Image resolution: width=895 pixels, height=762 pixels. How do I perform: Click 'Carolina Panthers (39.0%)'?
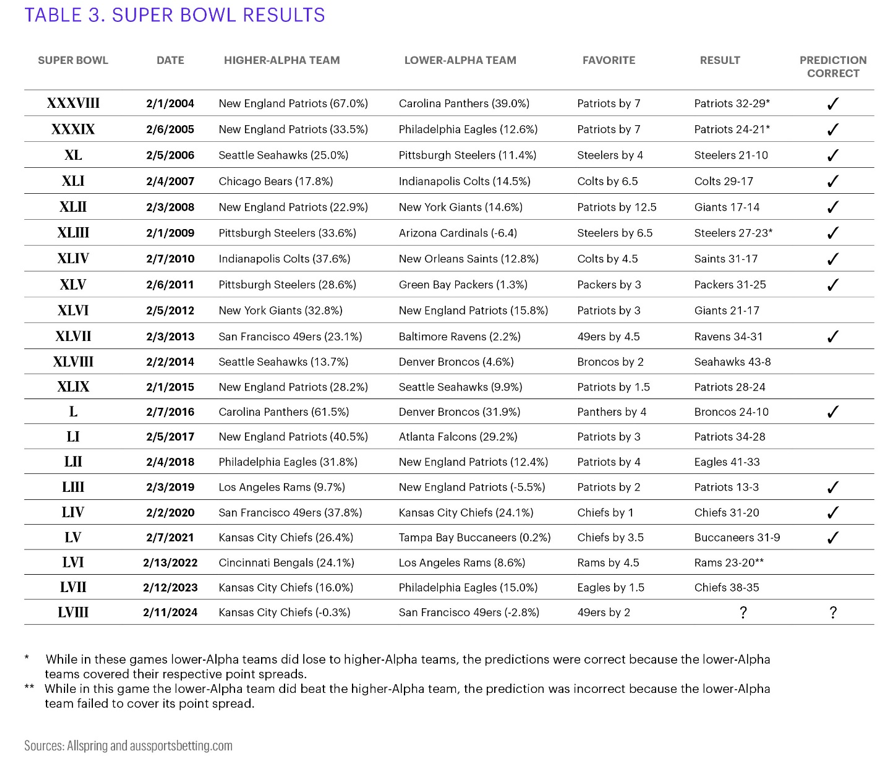pos(463,103)
